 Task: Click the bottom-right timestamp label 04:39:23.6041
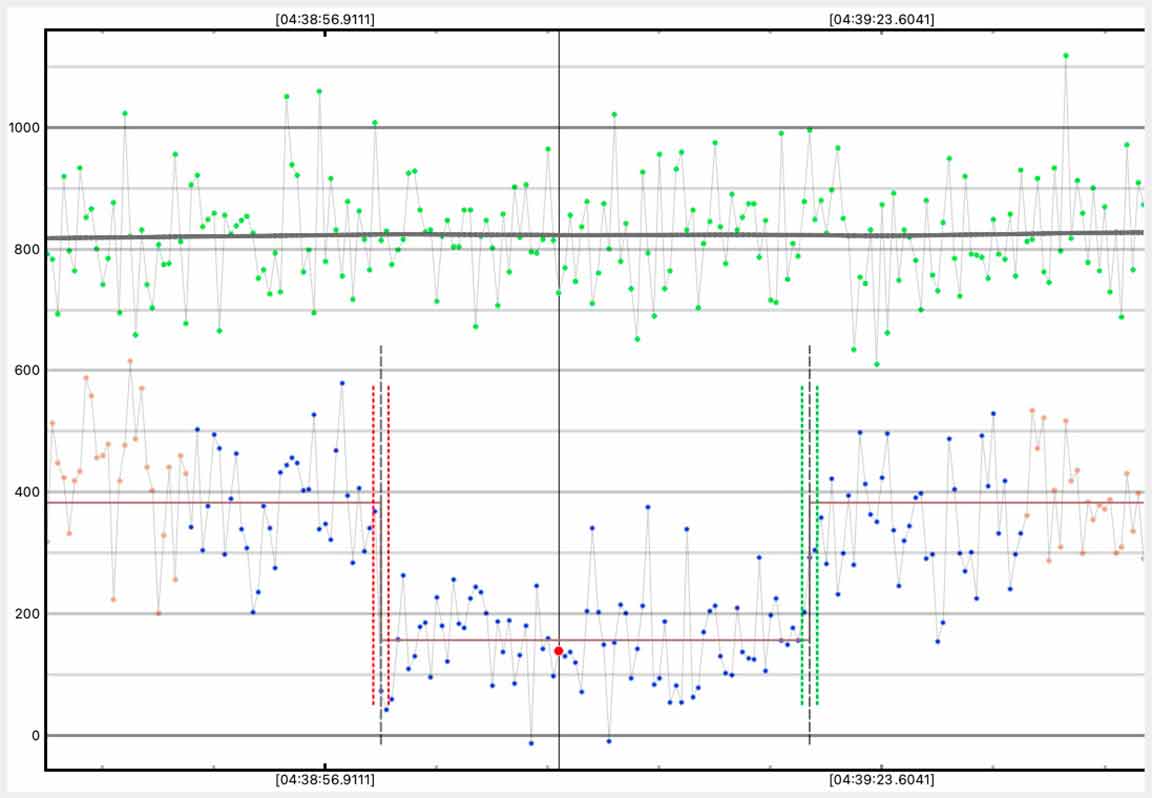[x=882, y=780]
